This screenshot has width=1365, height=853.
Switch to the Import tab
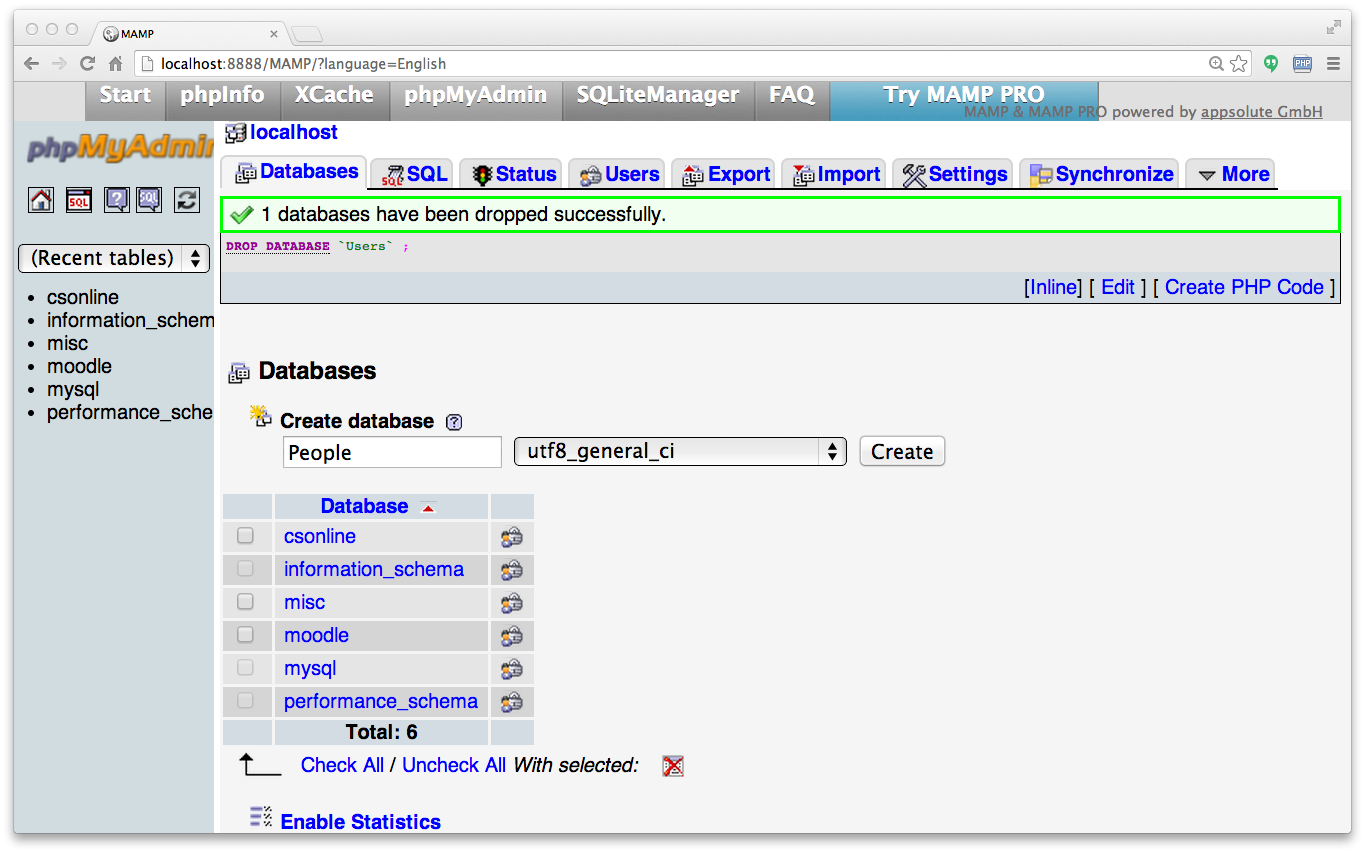835,174
